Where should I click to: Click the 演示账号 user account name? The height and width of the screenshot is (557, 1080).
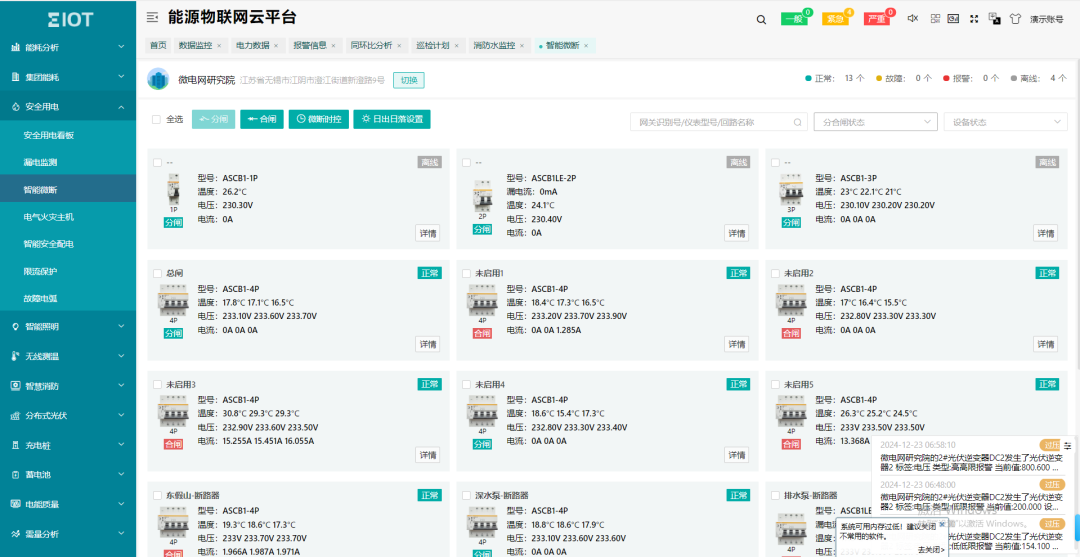1046,19
